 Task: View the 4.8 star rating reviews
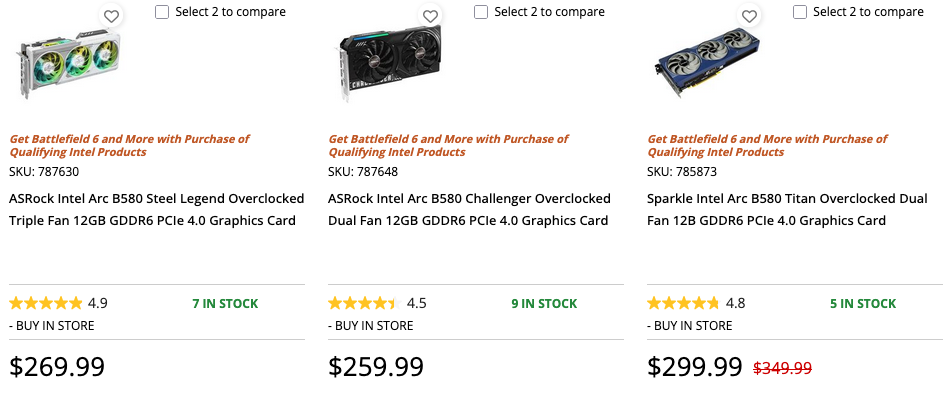tap(696, 303)
